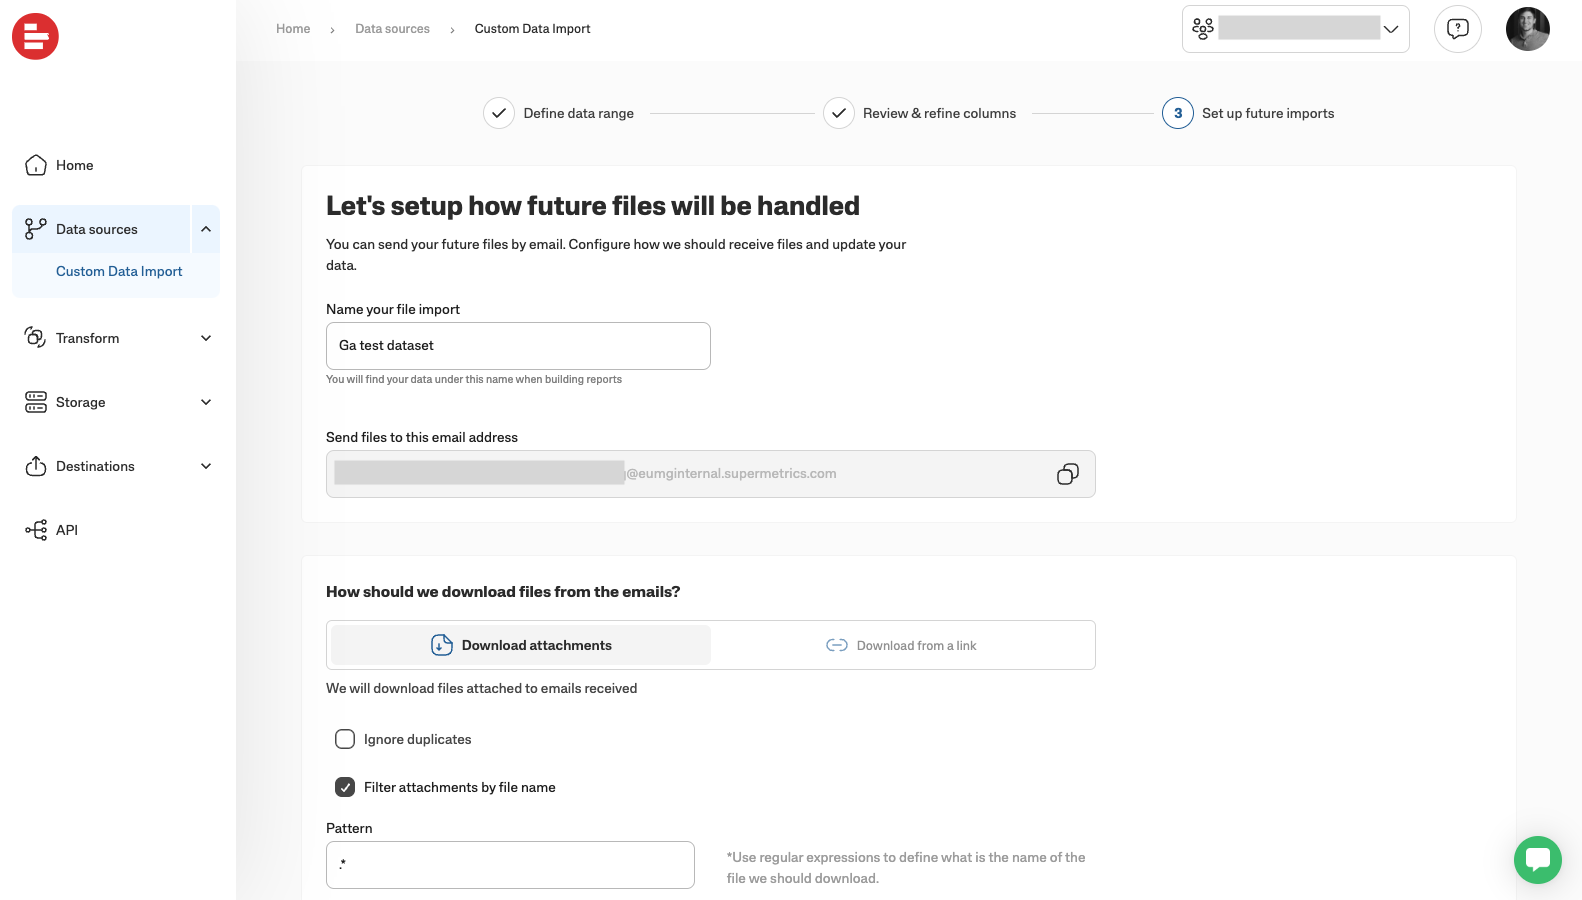Collapse the Data sources section
Image resolution: width=1582 pixels, height=900 pixels.
click(206, 229)
